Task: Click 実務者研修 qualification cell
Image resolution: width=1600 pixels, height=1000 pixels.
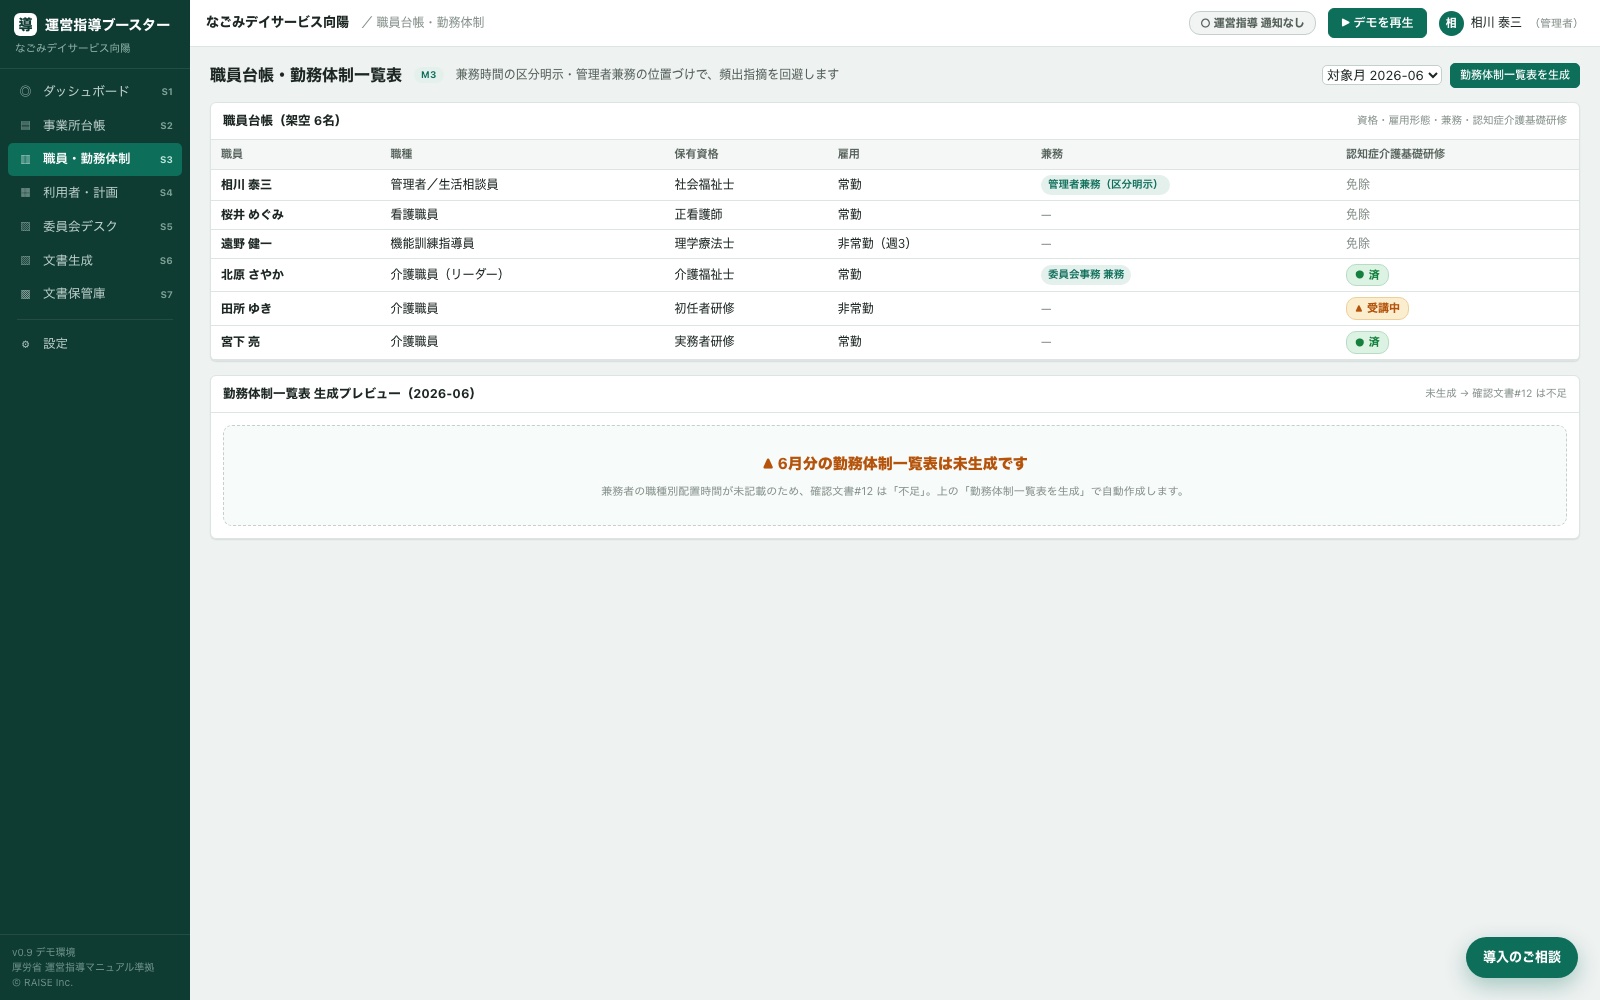Action: coord(704,342)
